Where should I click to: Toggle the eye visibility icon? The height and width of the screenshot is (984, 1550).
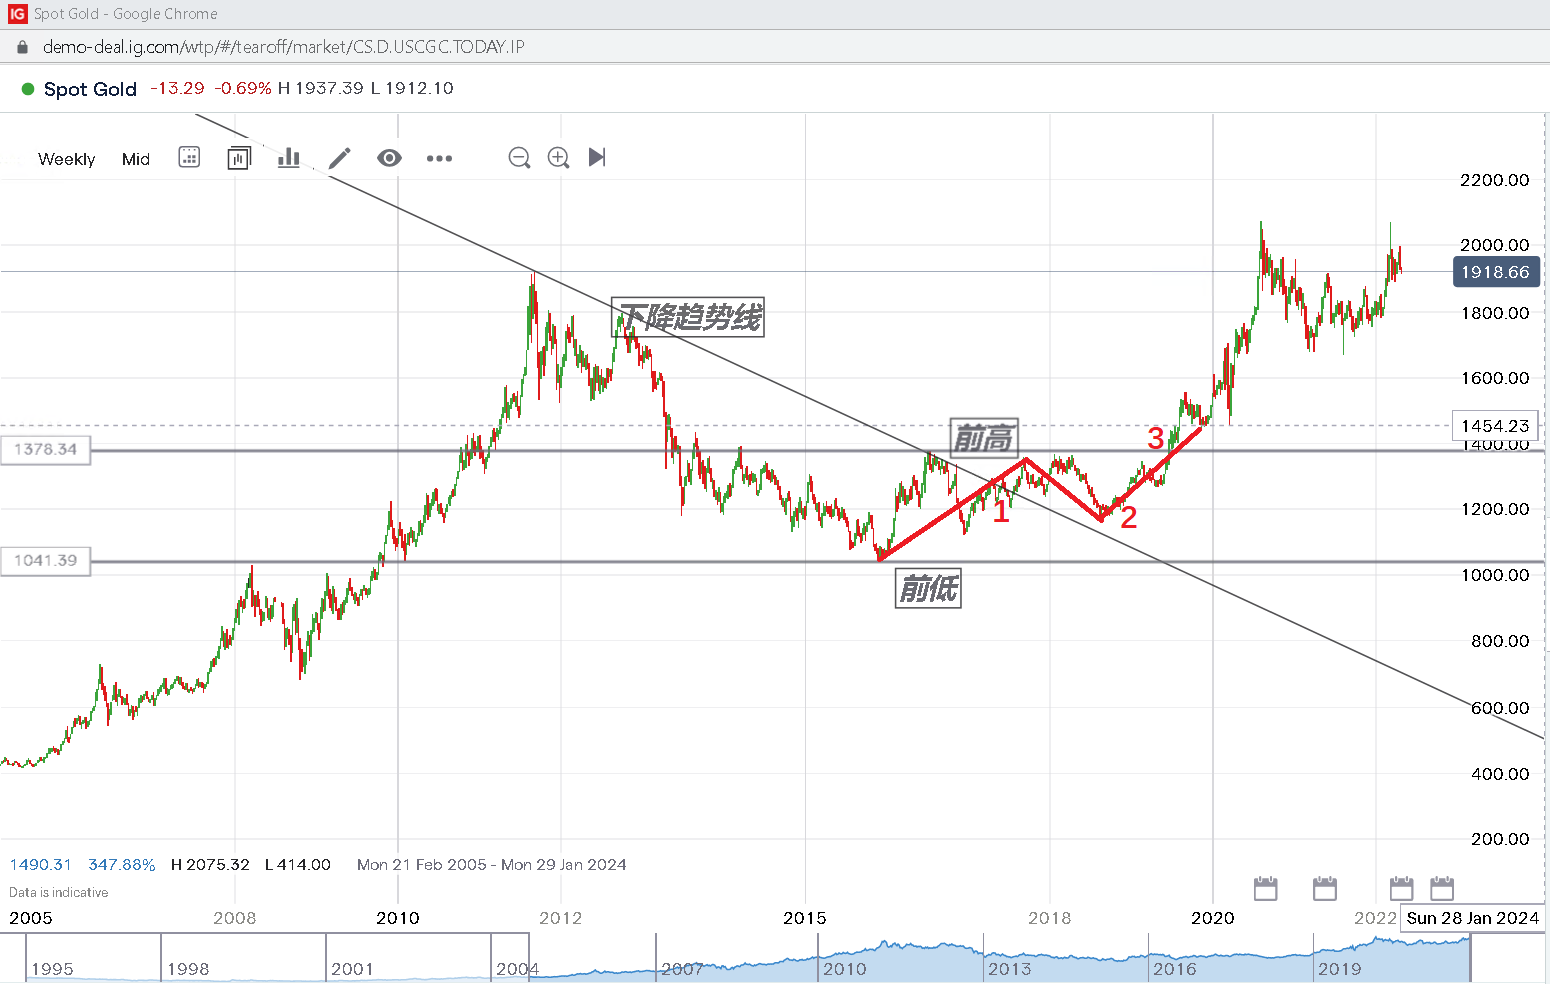[x=389, y=158]
